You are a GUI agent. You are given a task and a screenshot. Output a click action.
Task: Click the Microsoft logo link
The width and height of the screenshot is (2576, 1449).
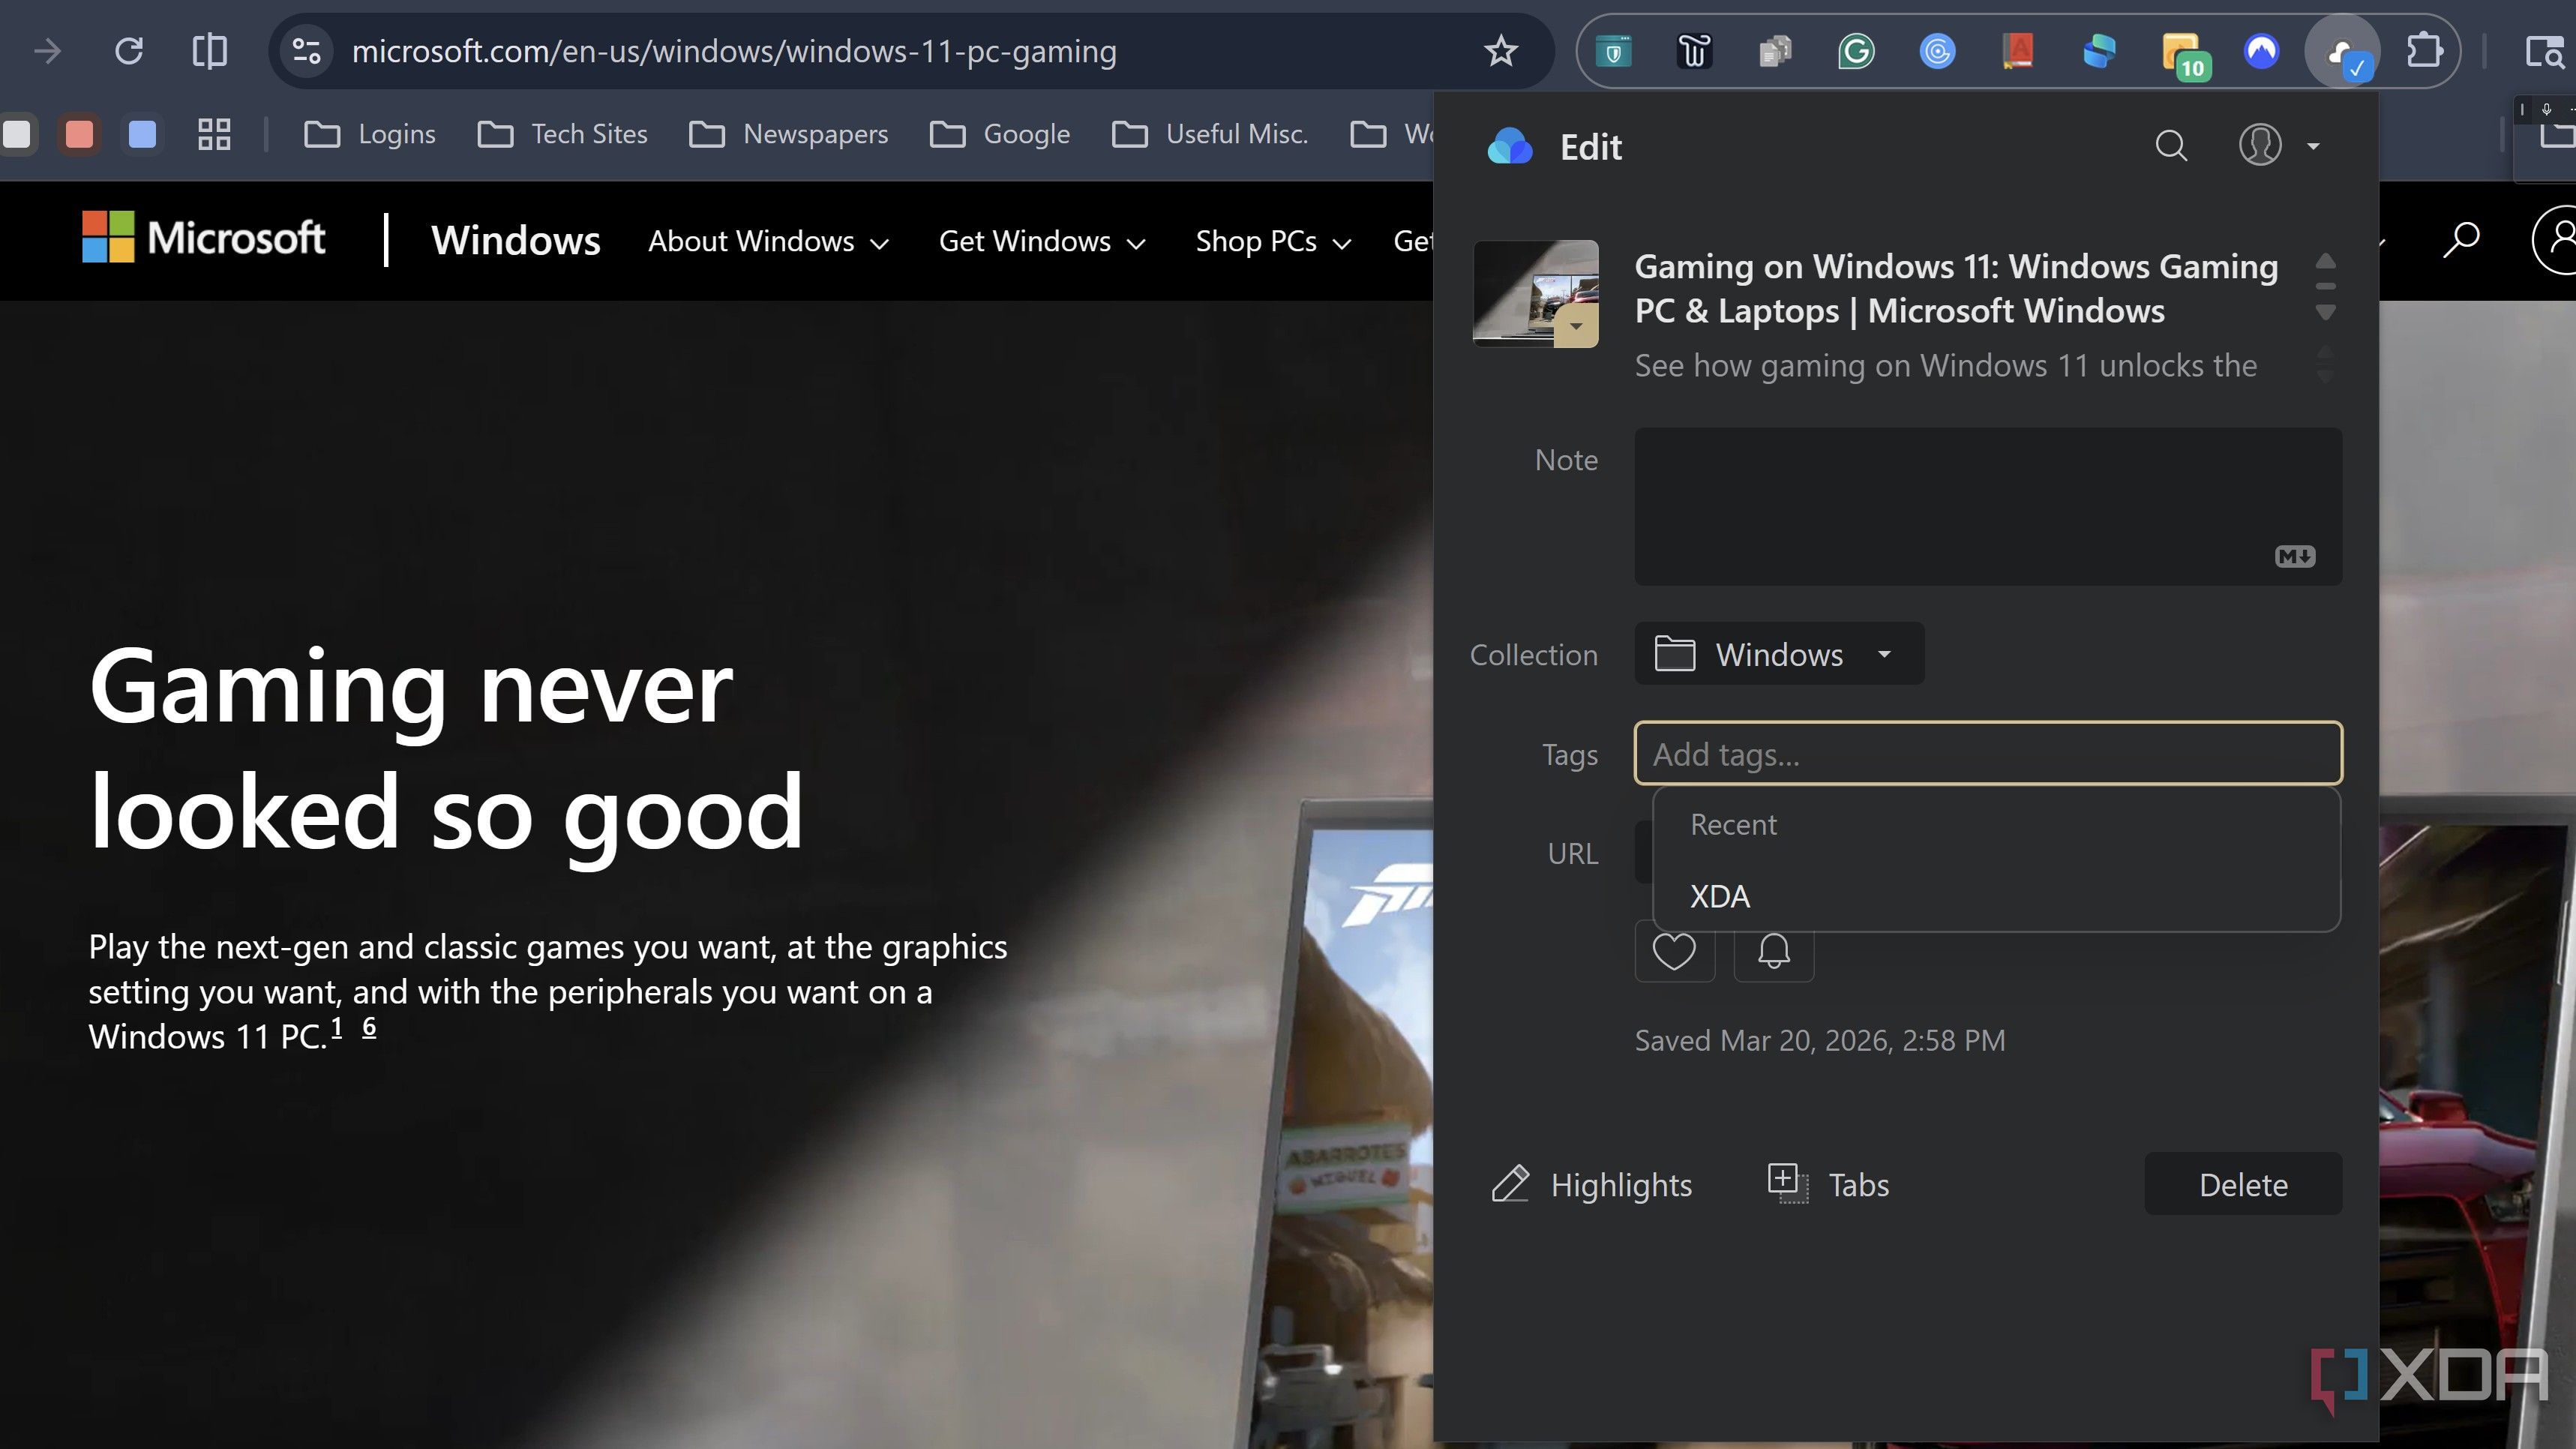pyautogui.click(x=203, y=238)
